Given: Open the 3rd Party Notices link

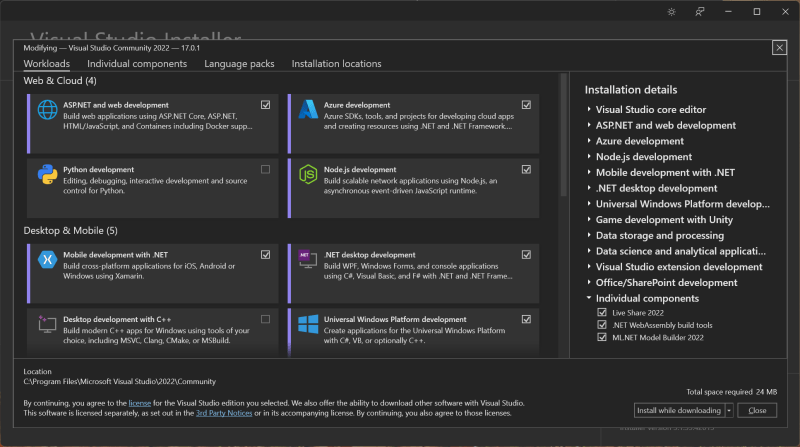Looking at the screenshot, I should (x=224, y=413).
